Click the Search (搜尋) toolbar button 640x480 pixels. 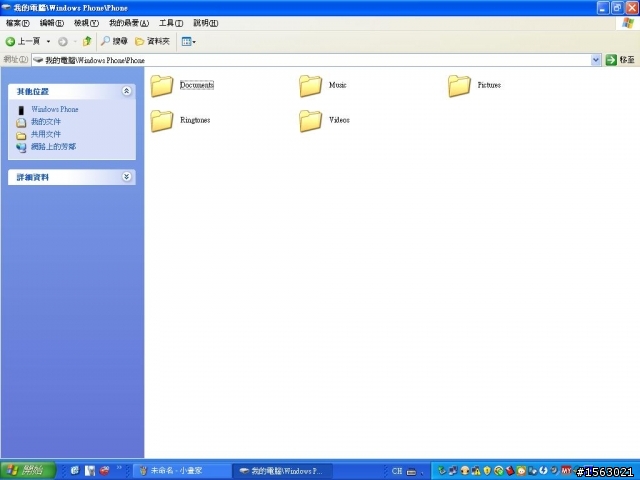point(115,41)
